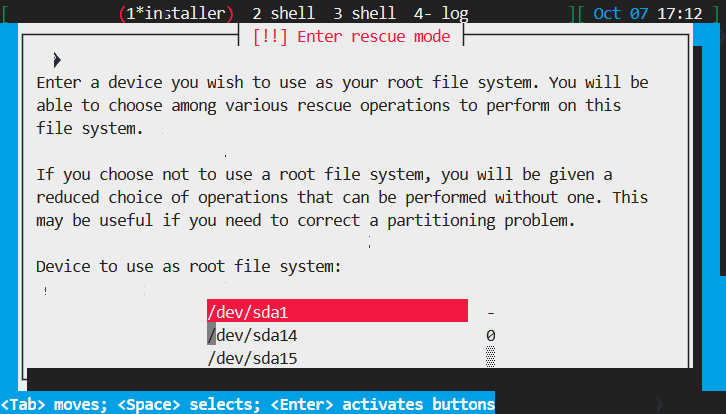Open the 2 shell tab
This screenshot has height=414, width=726.
coord(283,14)
